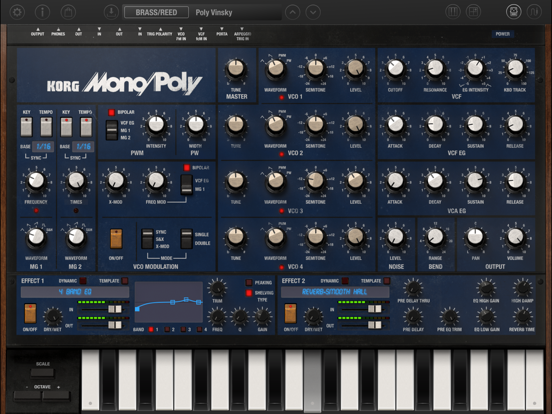Tap the VCO 1 red LED indicator
Screen dimensions: 552x414
click(x=282, y=97)
